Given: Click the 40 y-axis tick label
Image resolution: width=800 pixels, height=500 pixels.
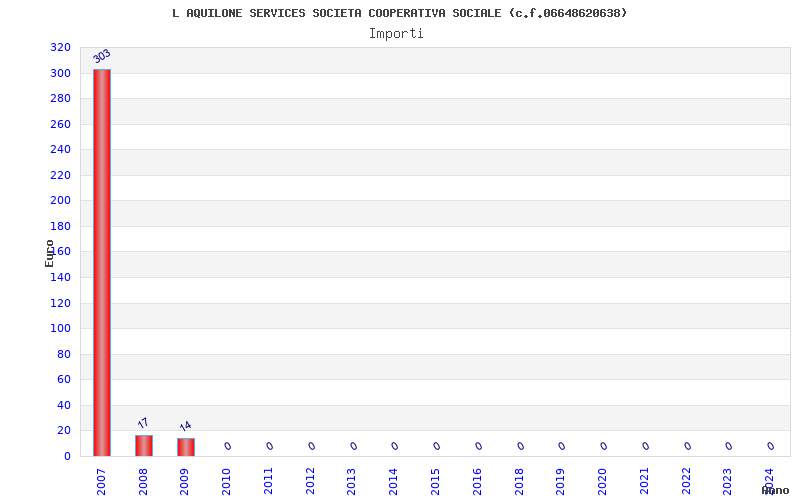Looking at the screenshot, I should click(x=64, y=406).
